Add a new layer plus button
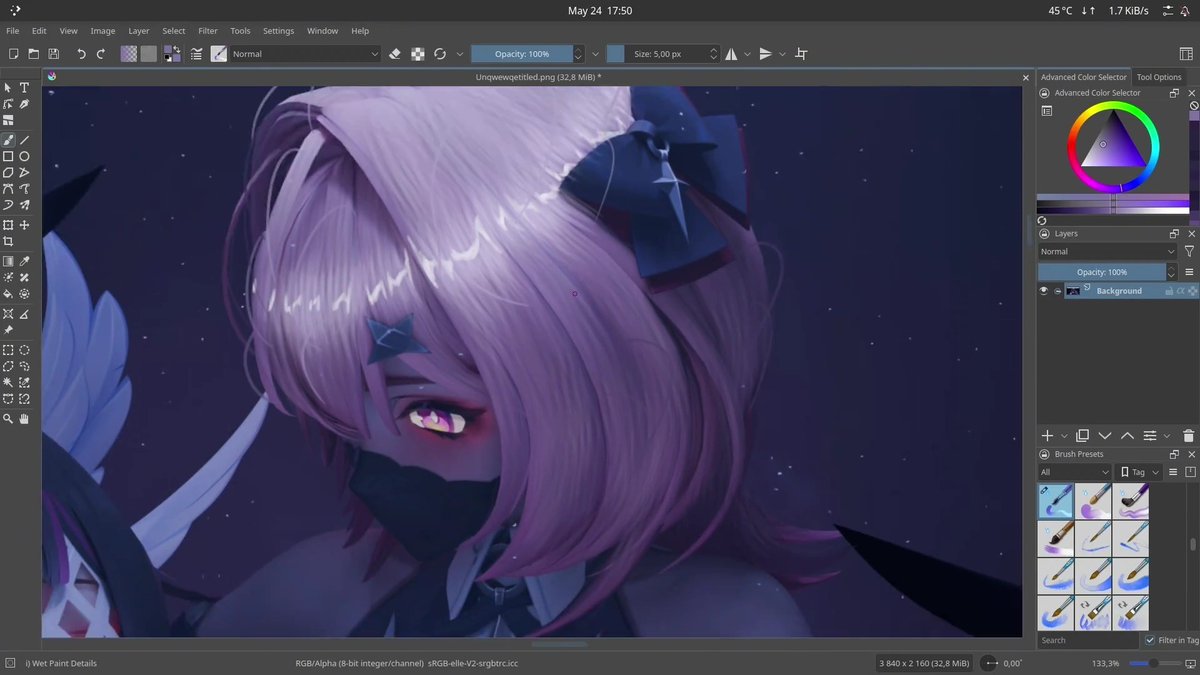The height and width of the screenshot is (675, 1200). click(x=1047, y=436)
